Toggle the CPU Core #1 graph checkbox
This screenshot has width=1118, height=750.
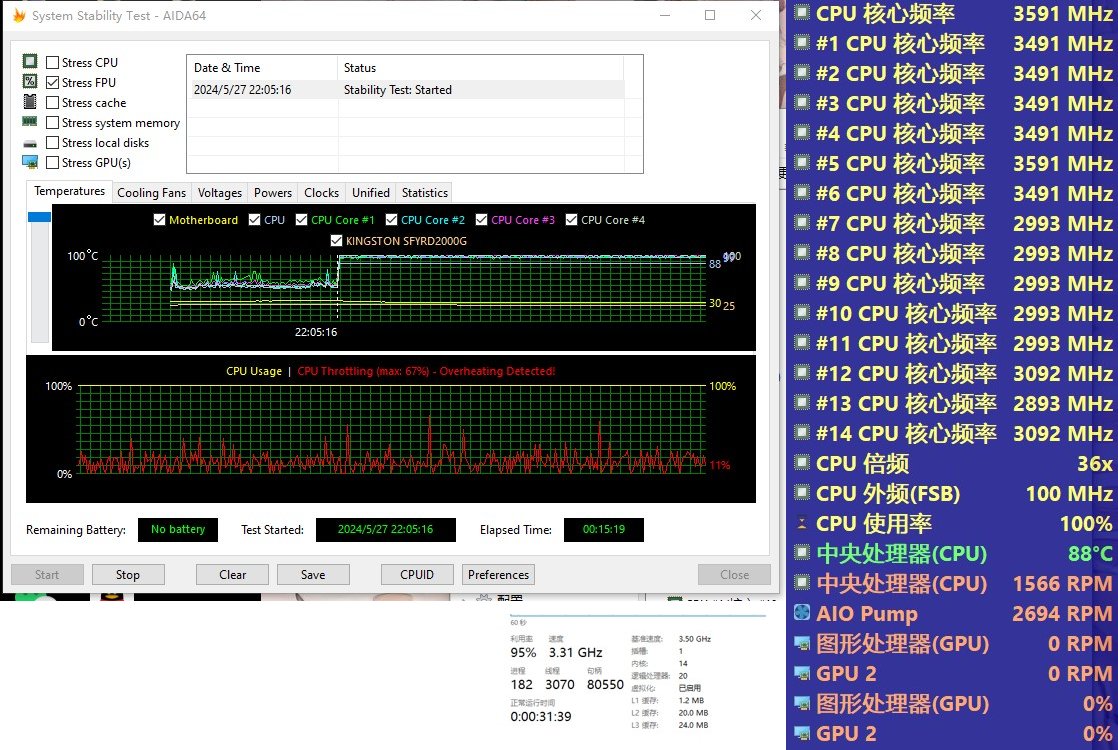tap(301, 220)
